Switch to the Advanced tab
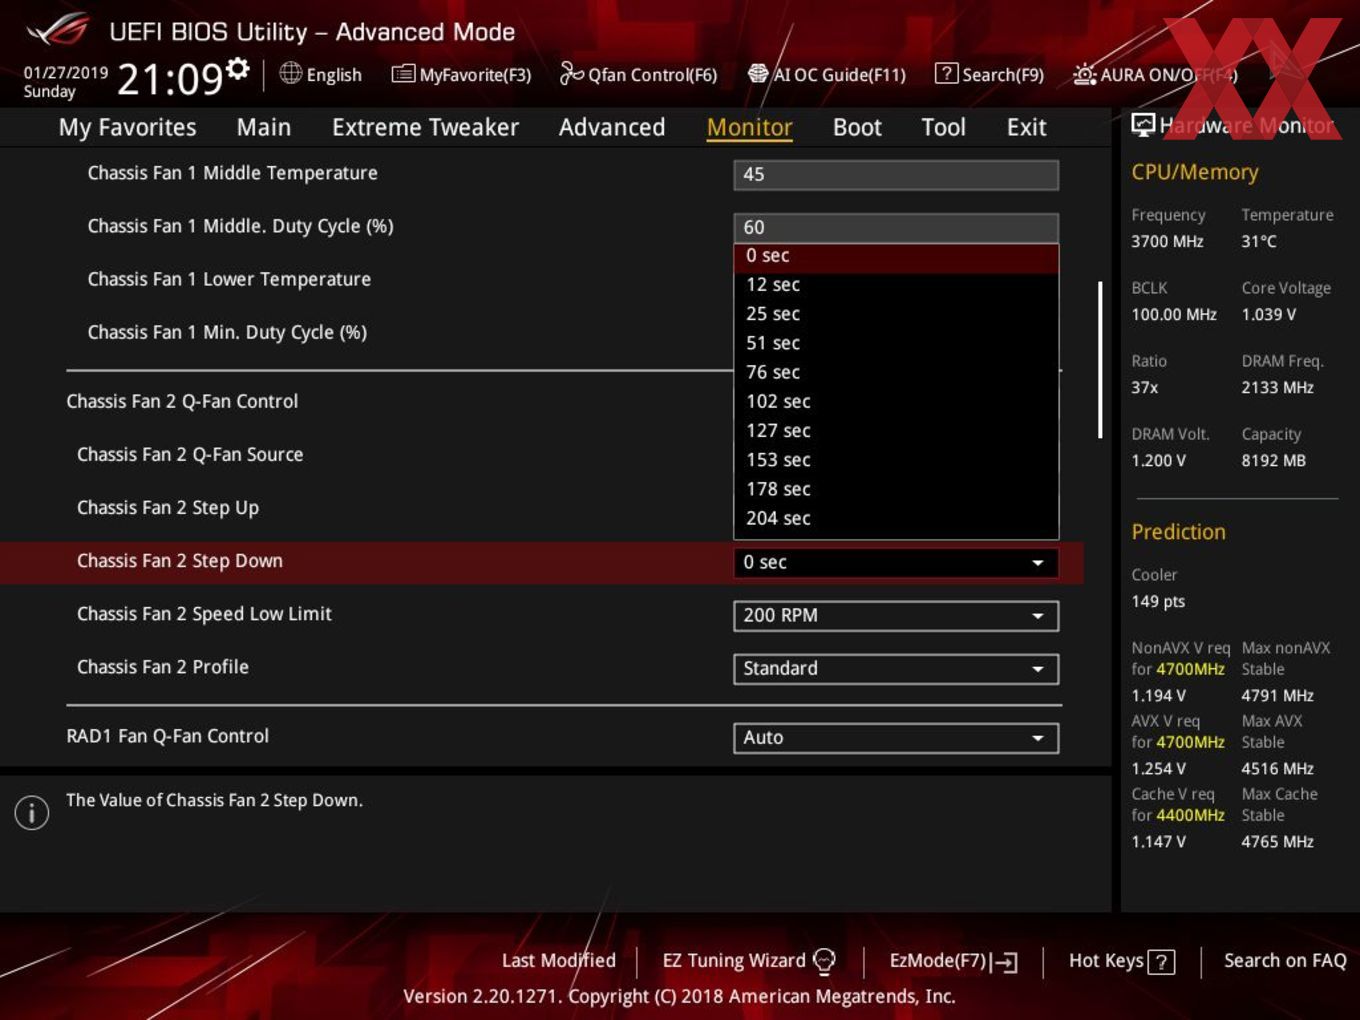 (612, 127)
